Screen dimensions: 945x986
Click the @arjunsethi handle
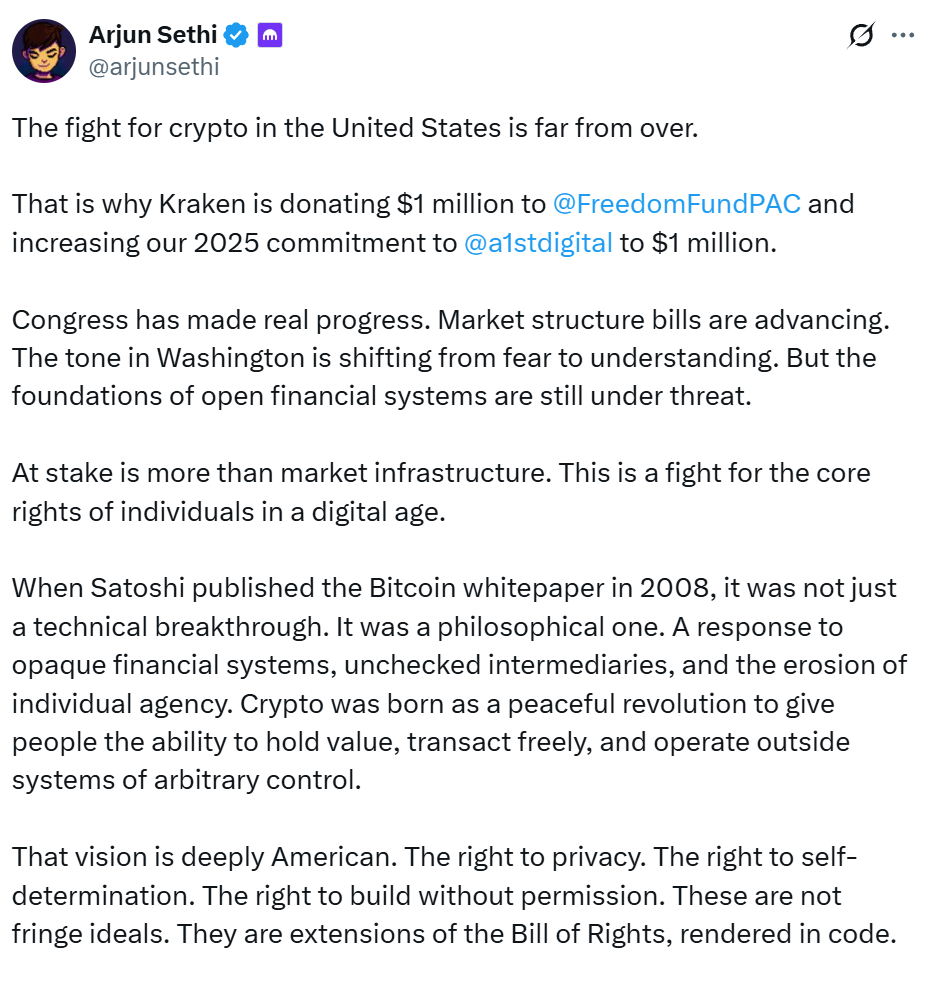pyautogui.click(x=154, y=67)
